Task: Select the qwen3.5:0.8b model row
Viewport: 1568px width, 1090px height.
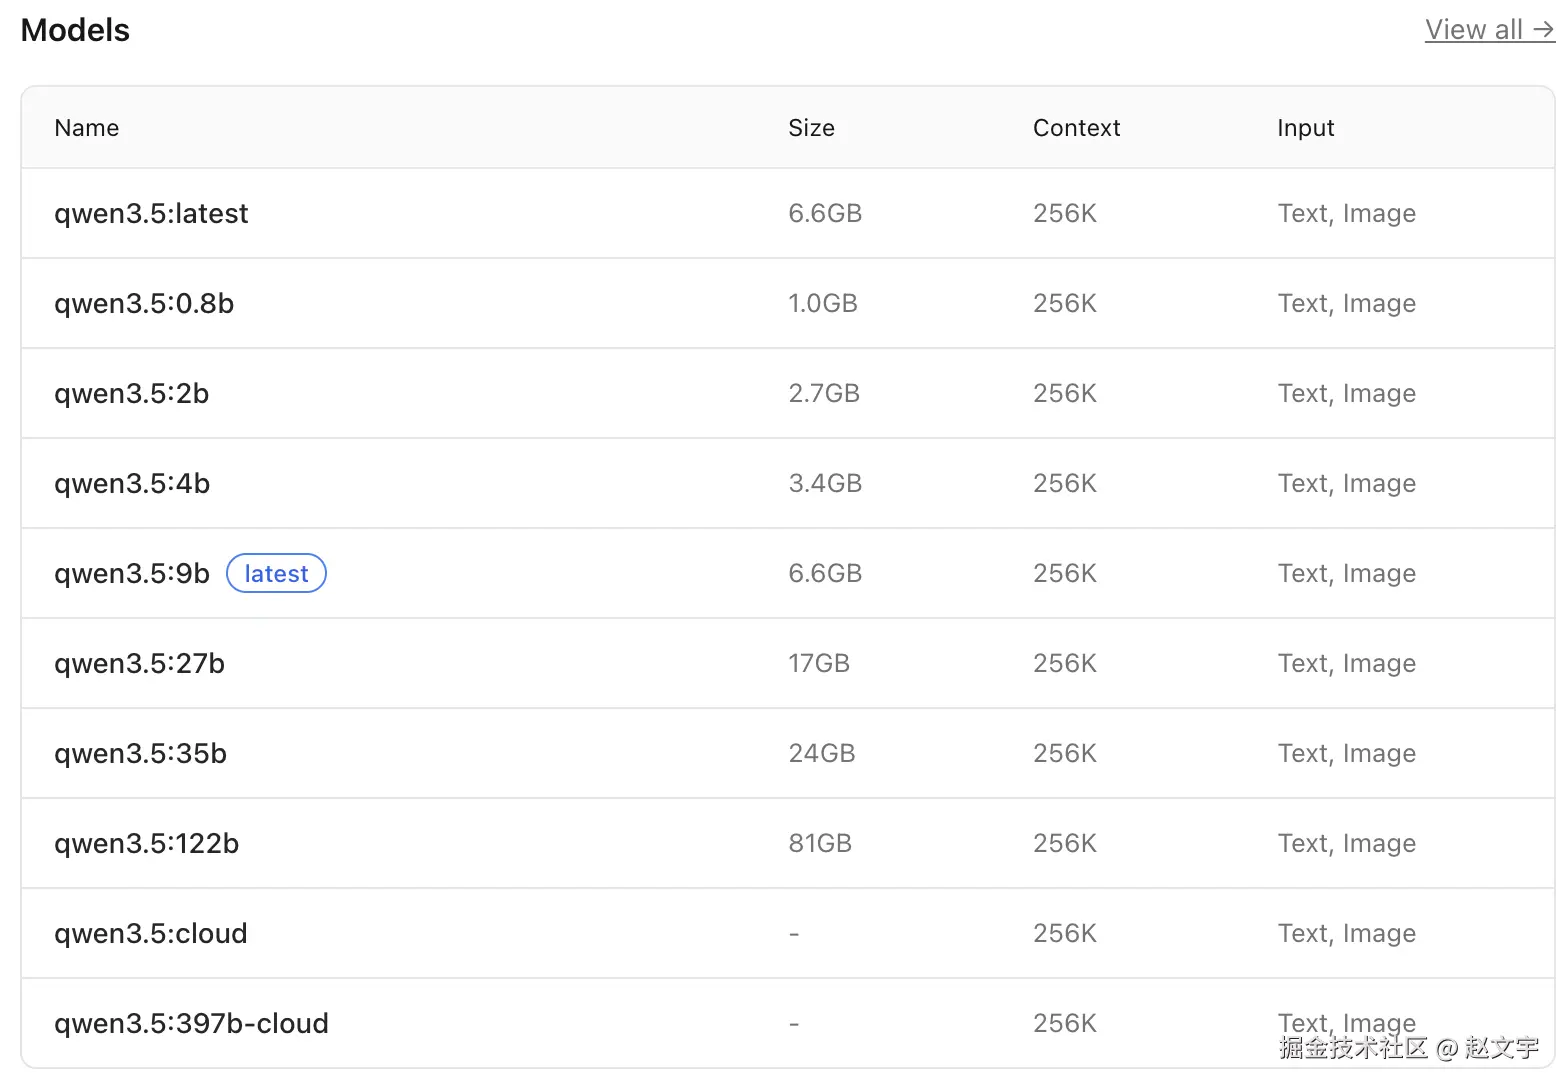Action: 144,304
